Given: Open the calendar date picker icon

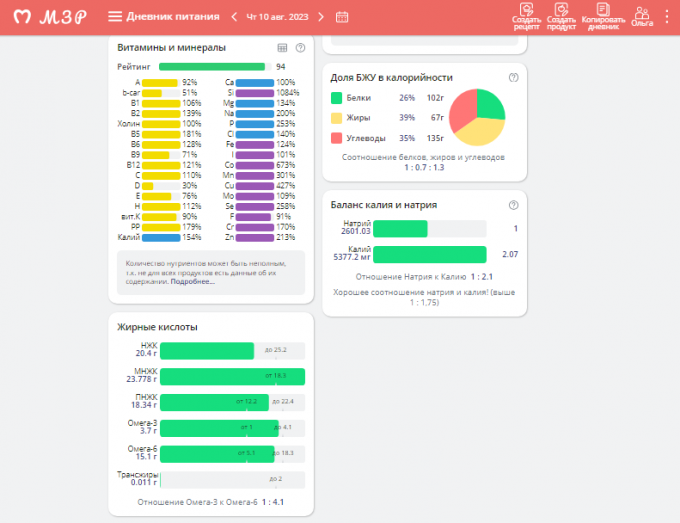Looking at the screenshot, I should point(342,17).
